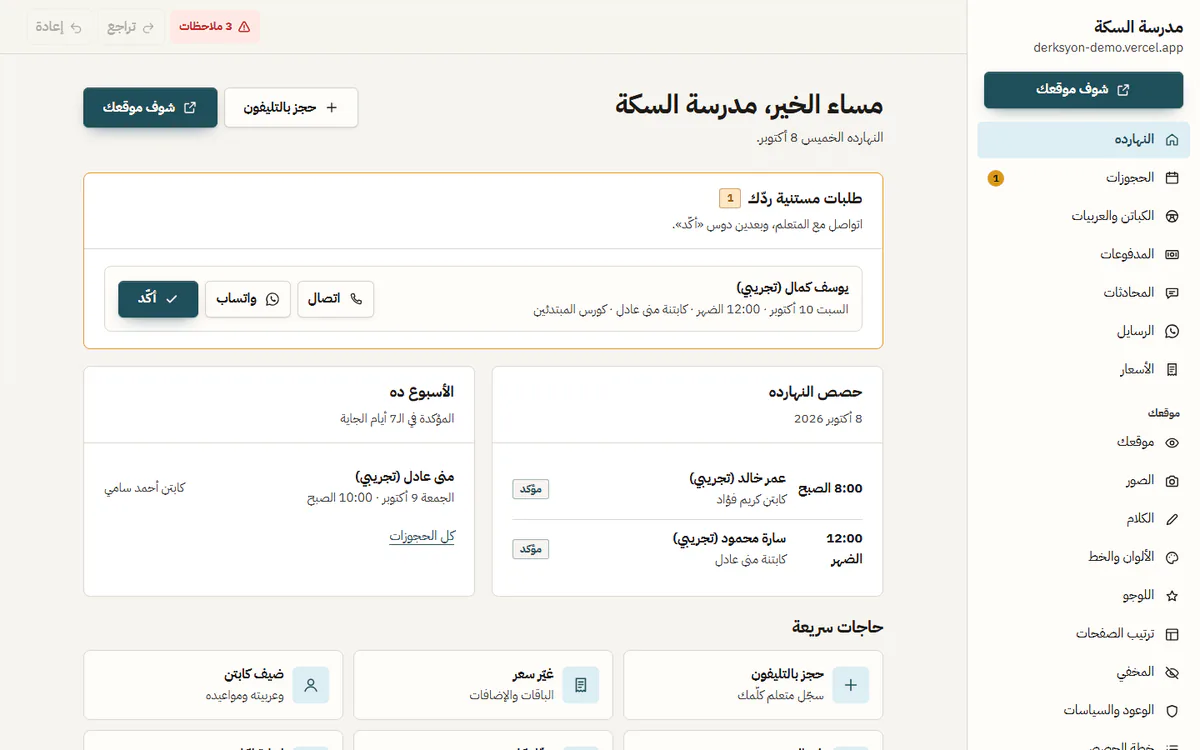Click the إعادة redo button

pyautogui.click(x=59, y=26)
